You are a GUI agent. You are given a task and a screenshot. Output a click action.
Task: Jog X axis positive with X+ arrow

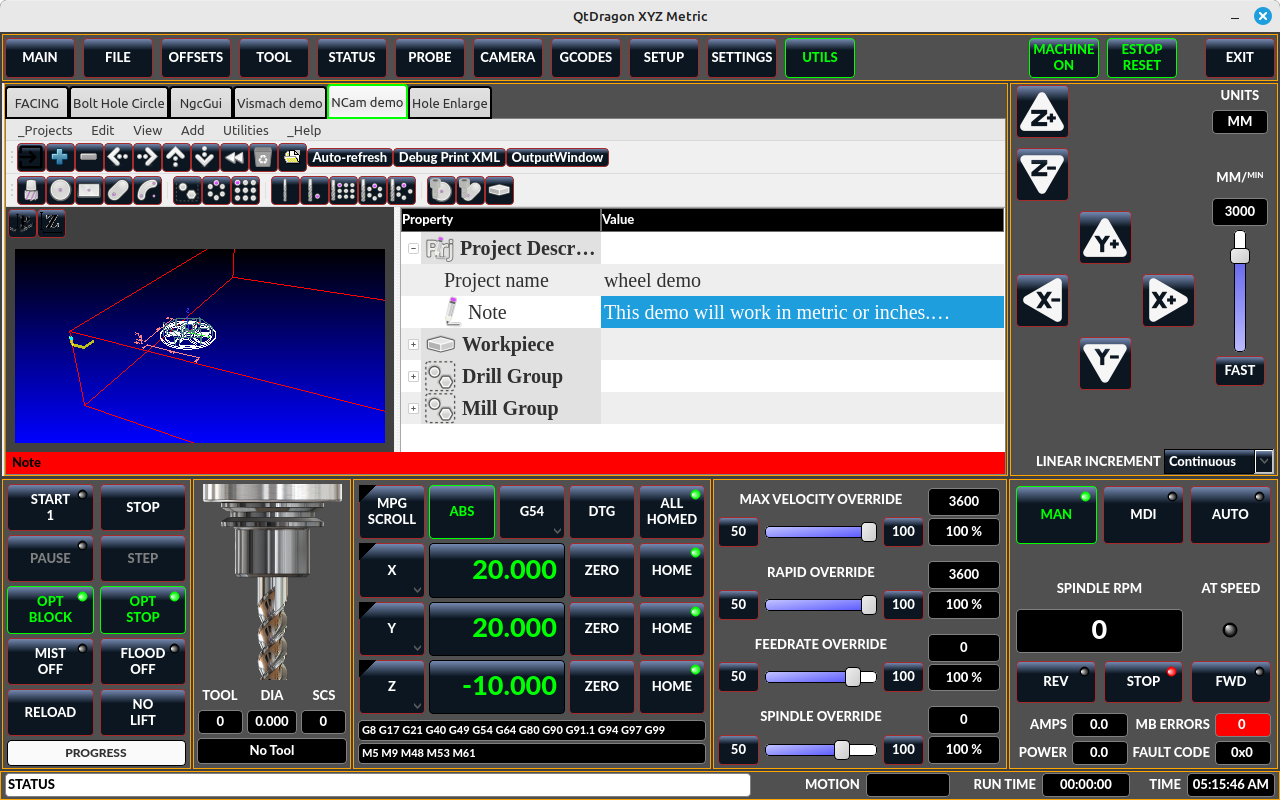(1169, 300)
